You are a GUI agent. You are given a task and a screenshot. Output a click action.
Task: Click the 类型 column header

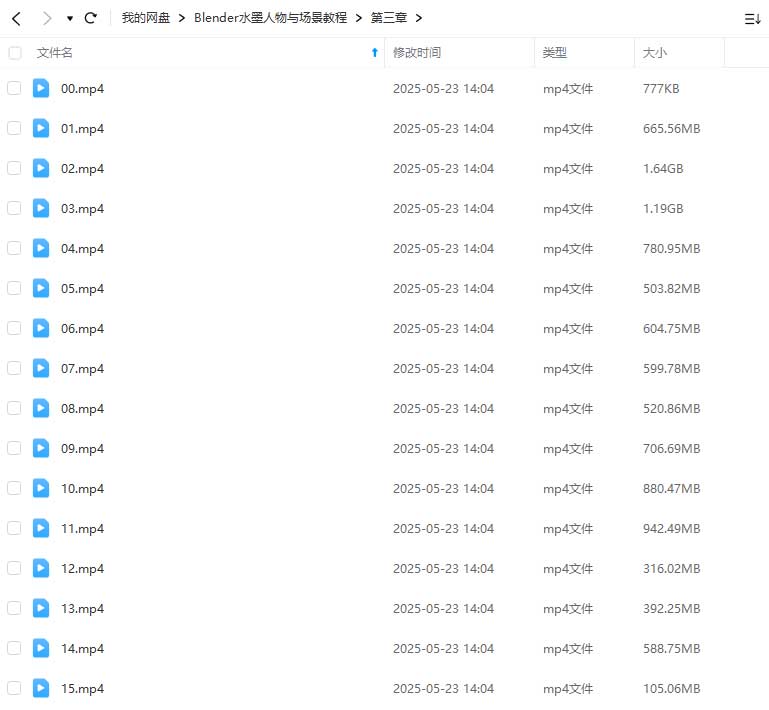[x=555, y=53]
